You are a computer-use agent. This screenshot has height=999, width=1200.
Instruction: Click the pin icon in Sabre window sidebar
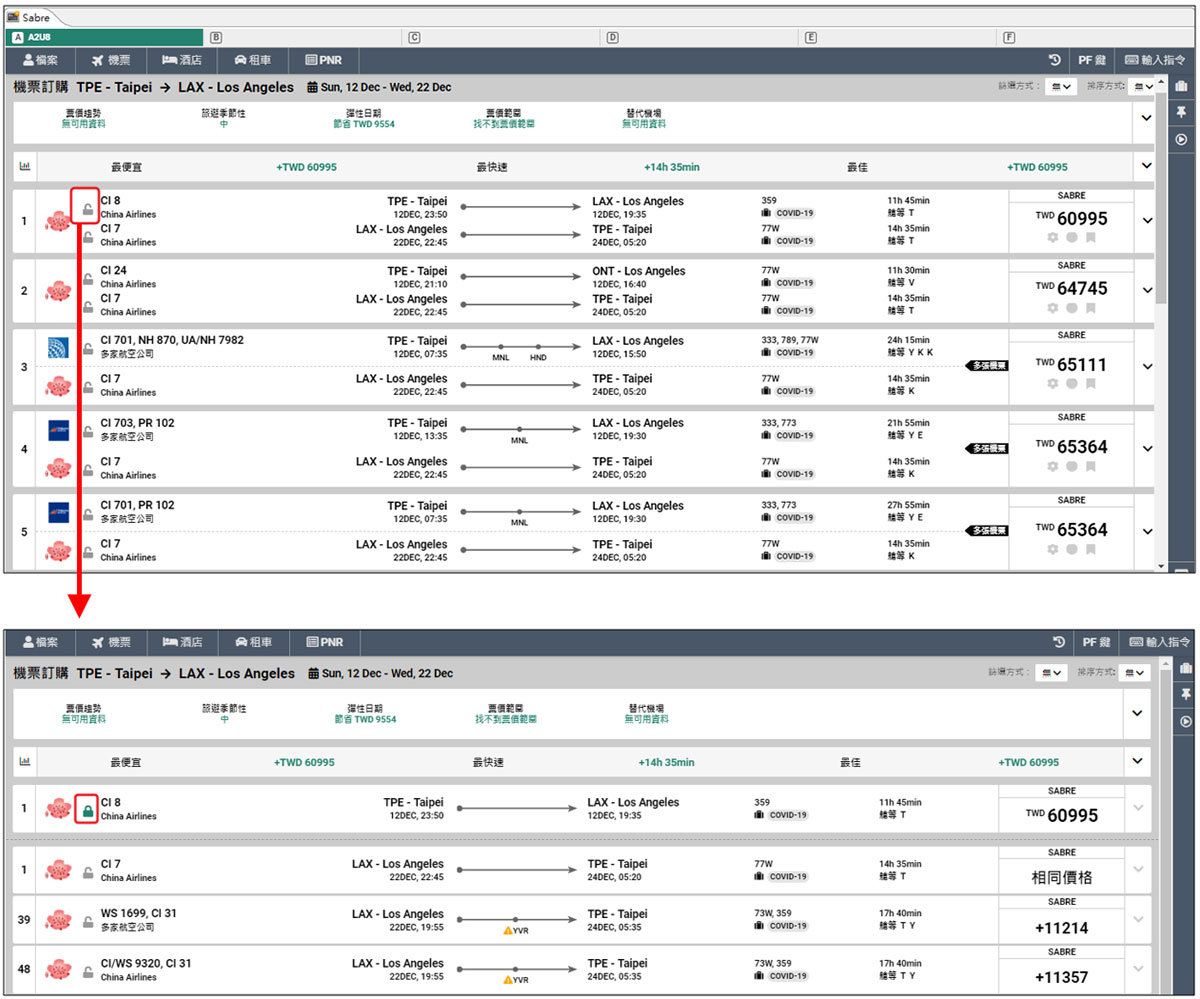(1182, 111)
